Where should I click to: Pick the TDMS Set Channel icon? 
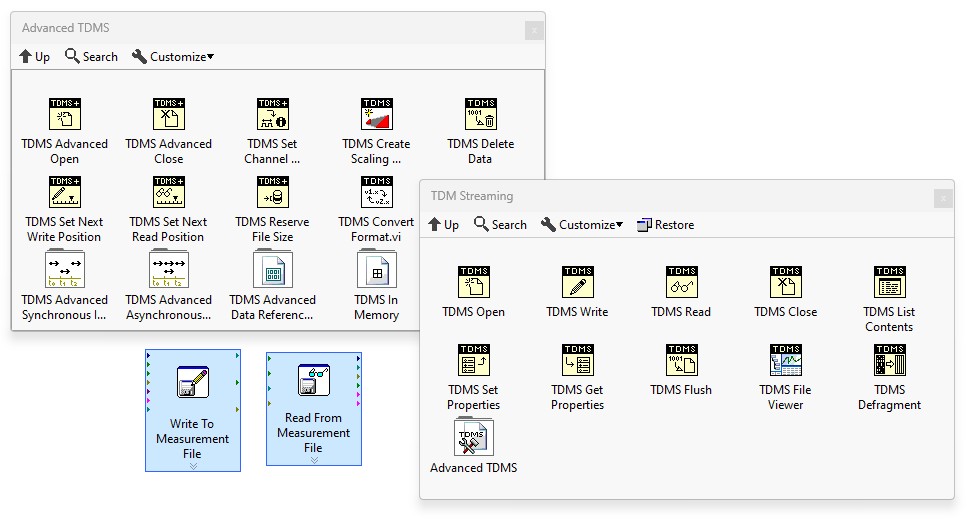tap(273, 114)
